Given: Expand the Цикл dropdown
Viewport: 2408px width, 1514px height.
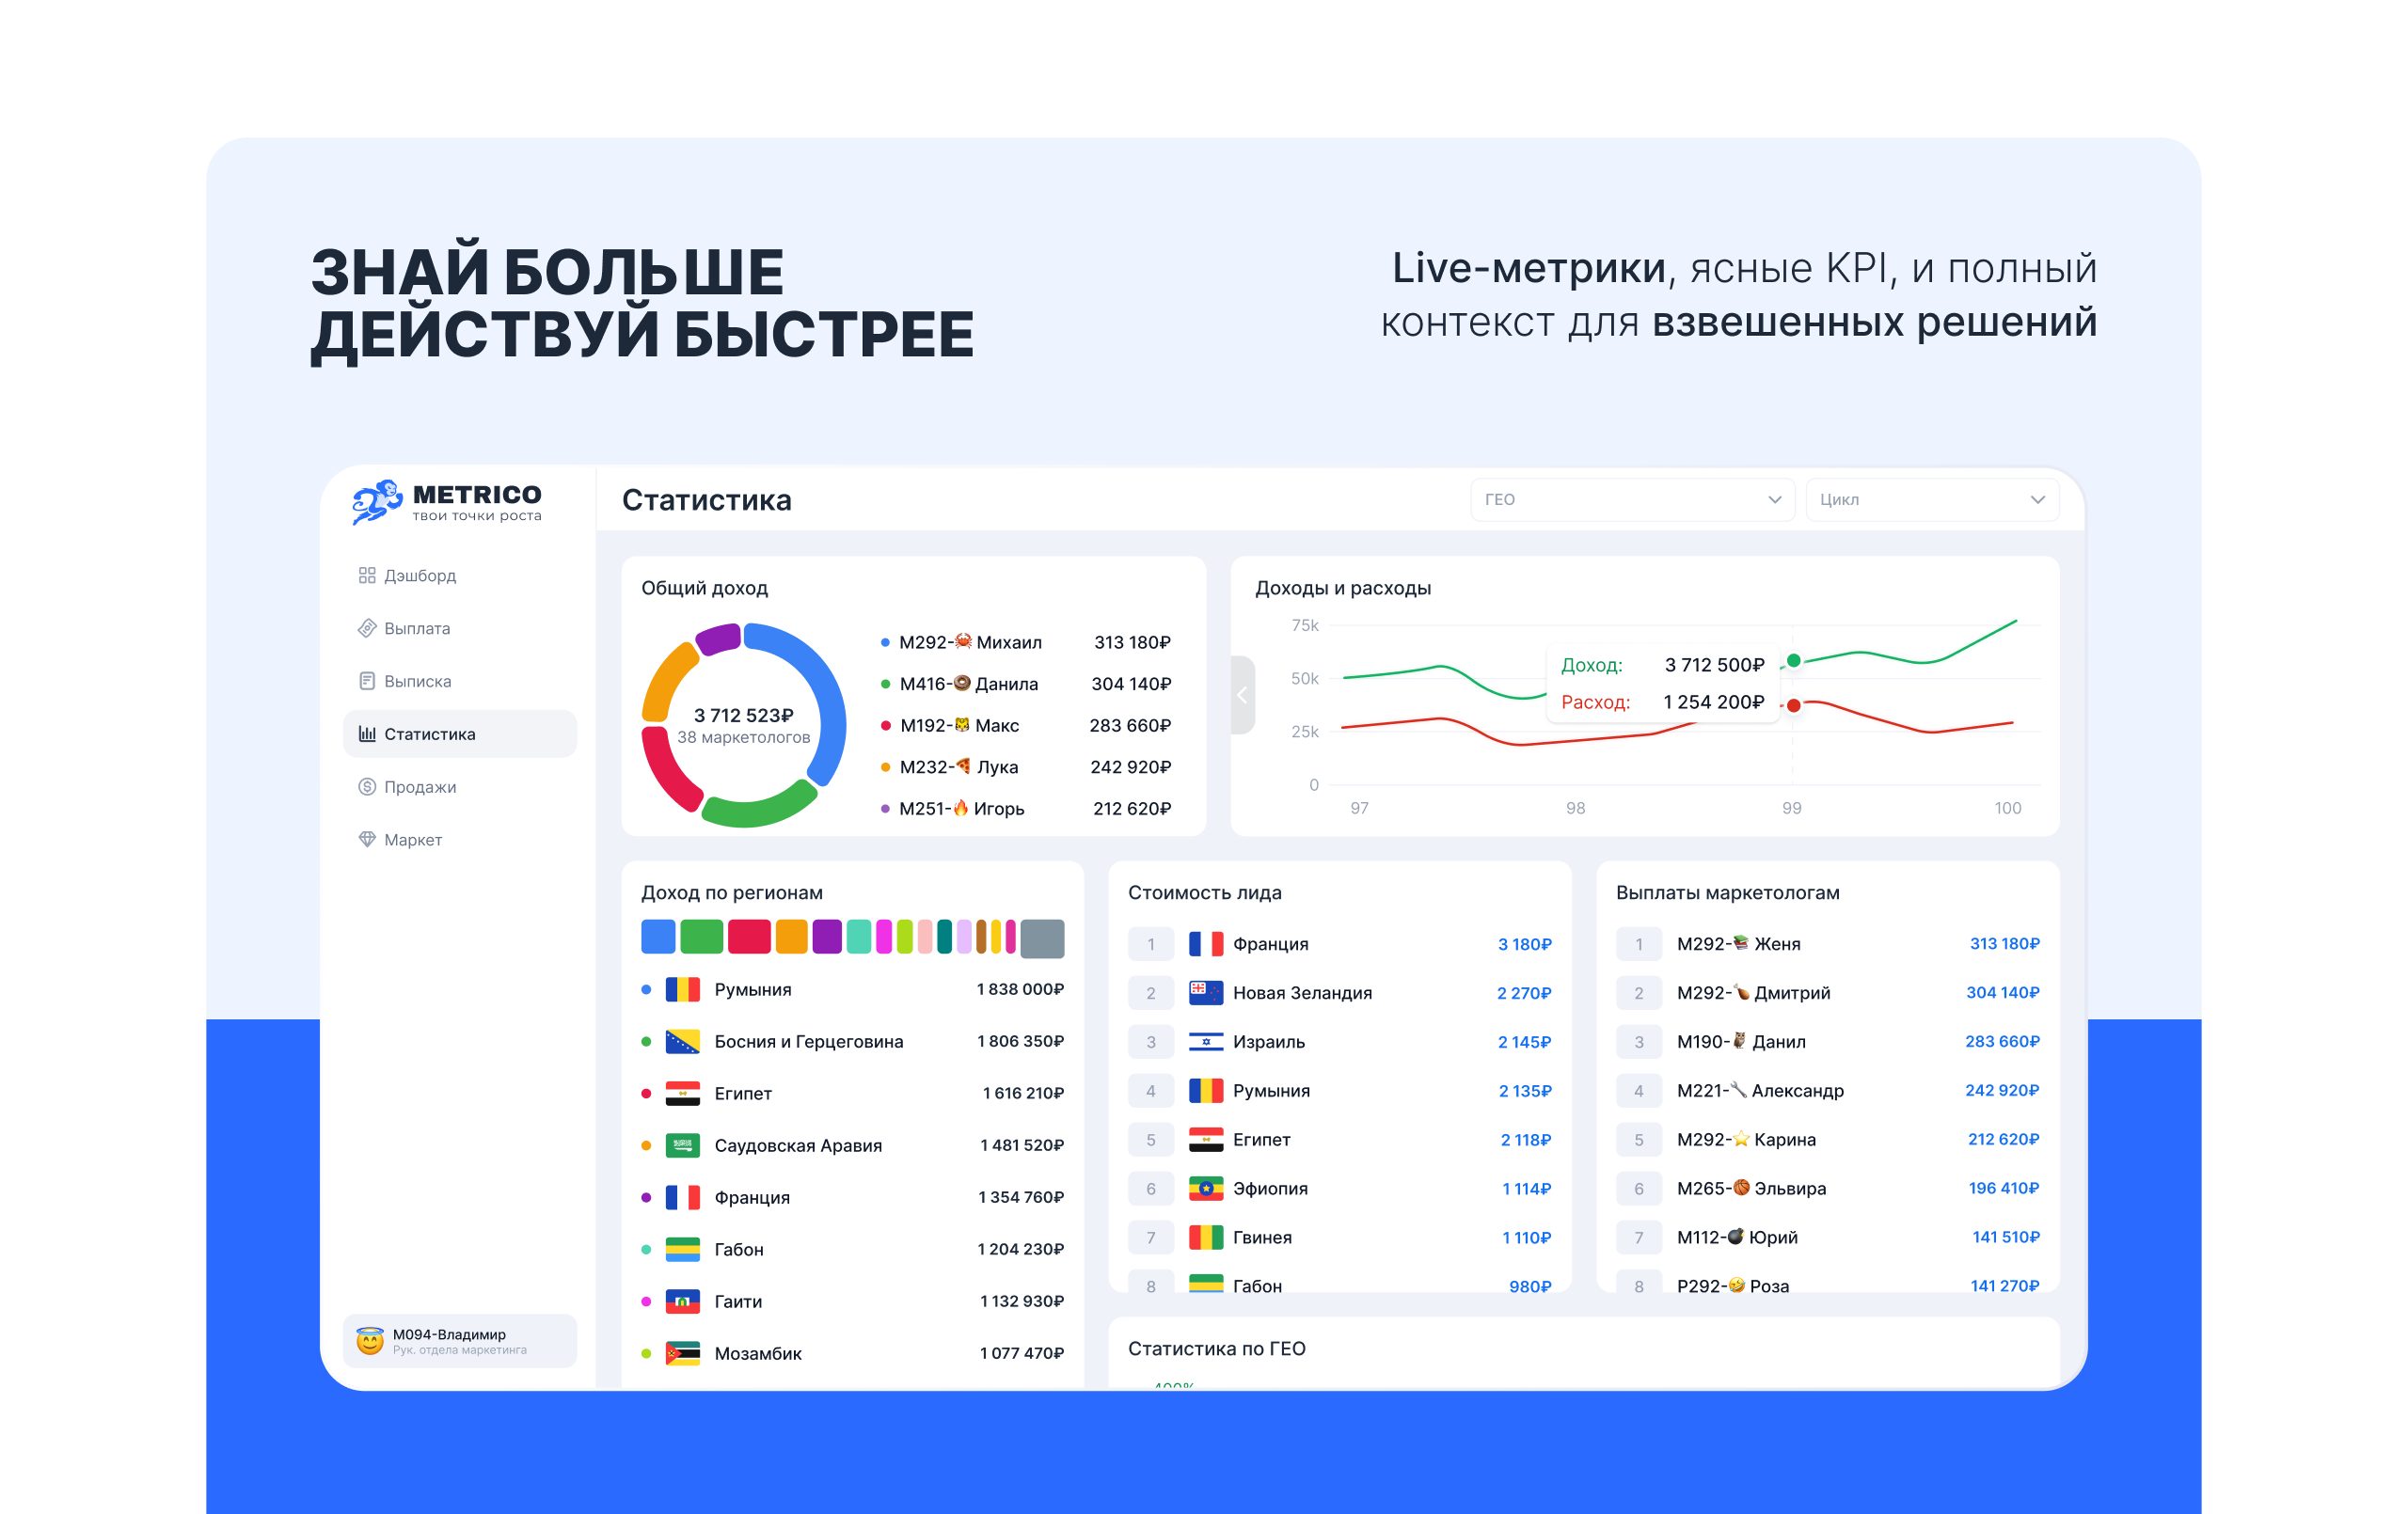Looking at the screenshot, I should pos(1931,499).
